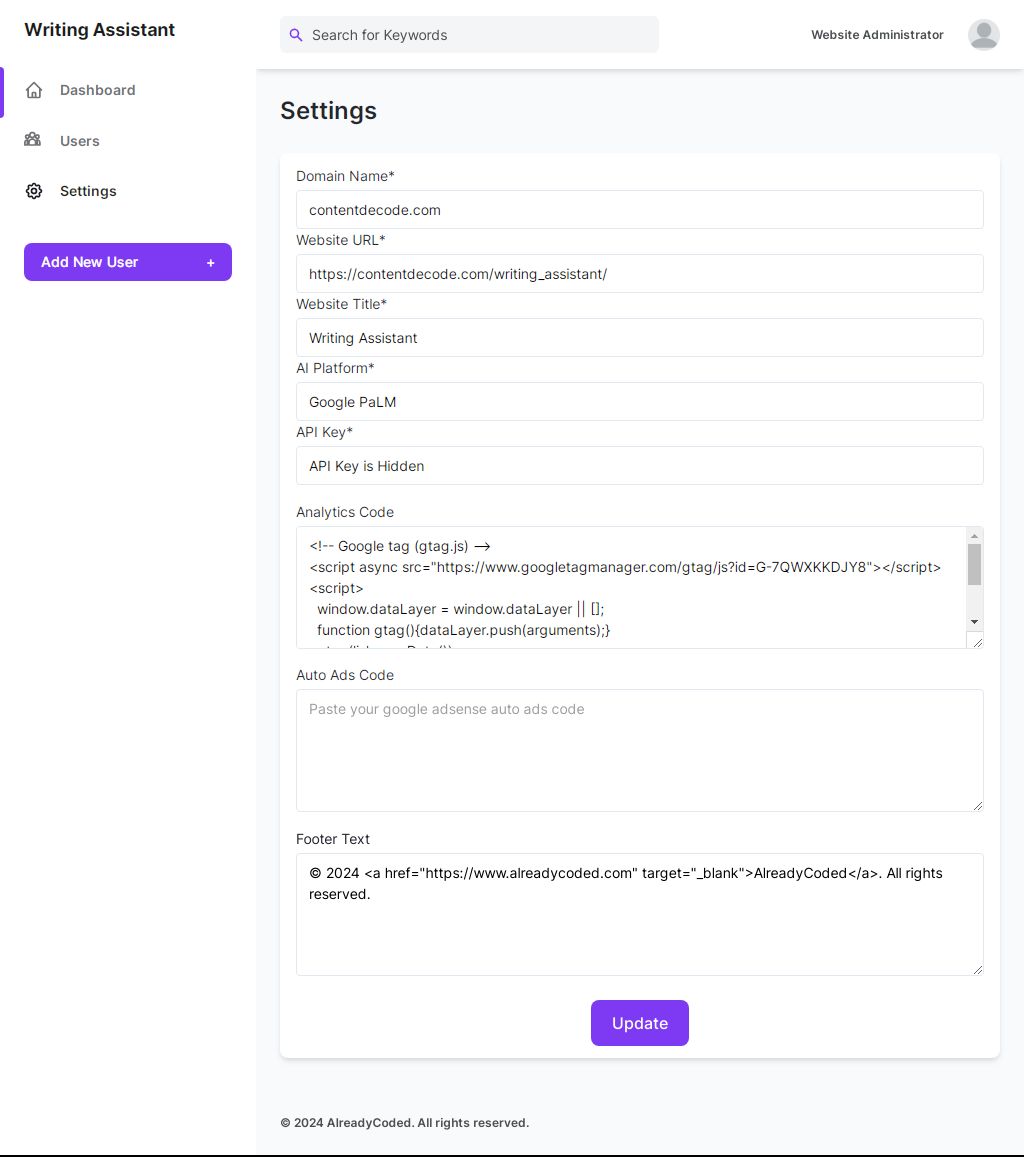Viewport: 1024px width, 1157px height.
Task: Open the AI Platform Google PaLM selector
Action: [640, 401]
